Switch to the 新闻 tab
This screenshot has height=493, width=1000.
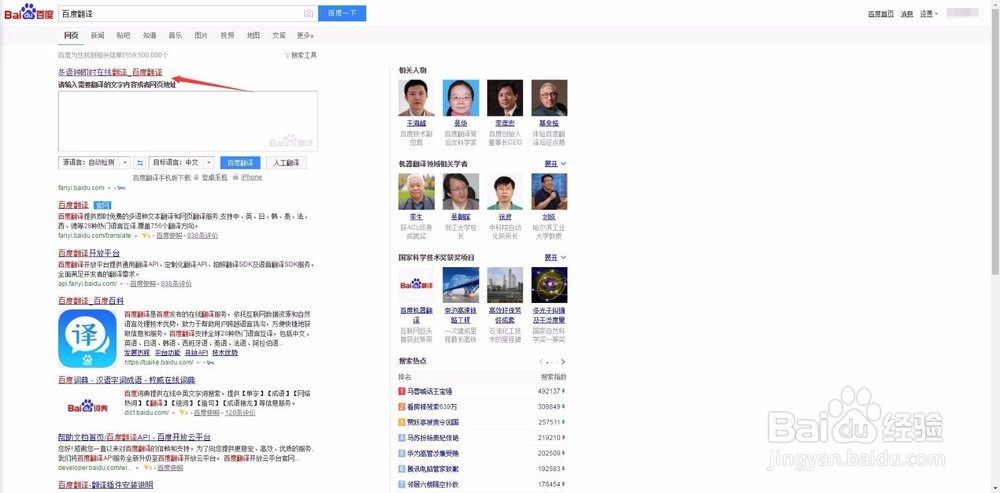pos(97,35)
